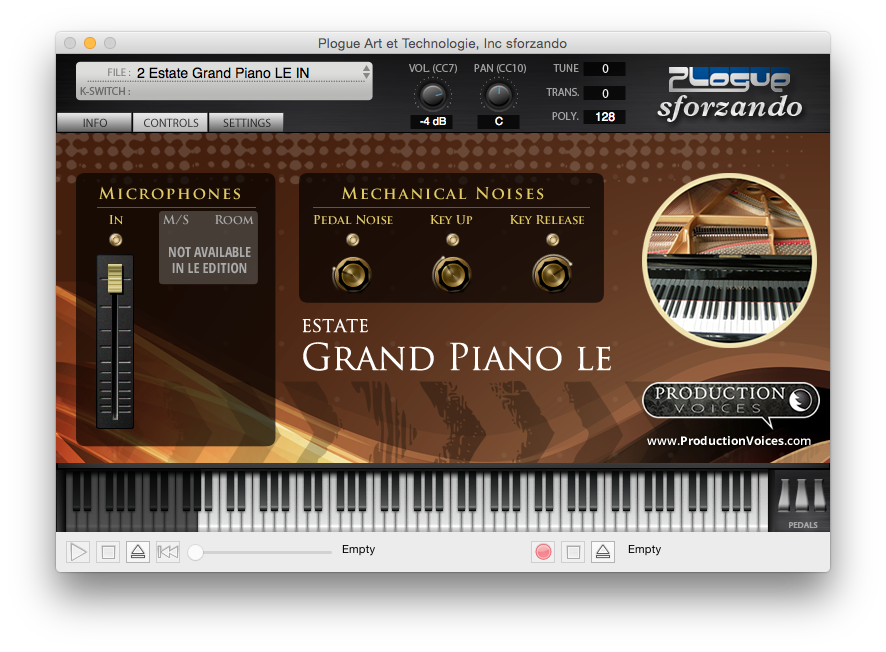Click the Plogue sforzando logo

point(729,94)
